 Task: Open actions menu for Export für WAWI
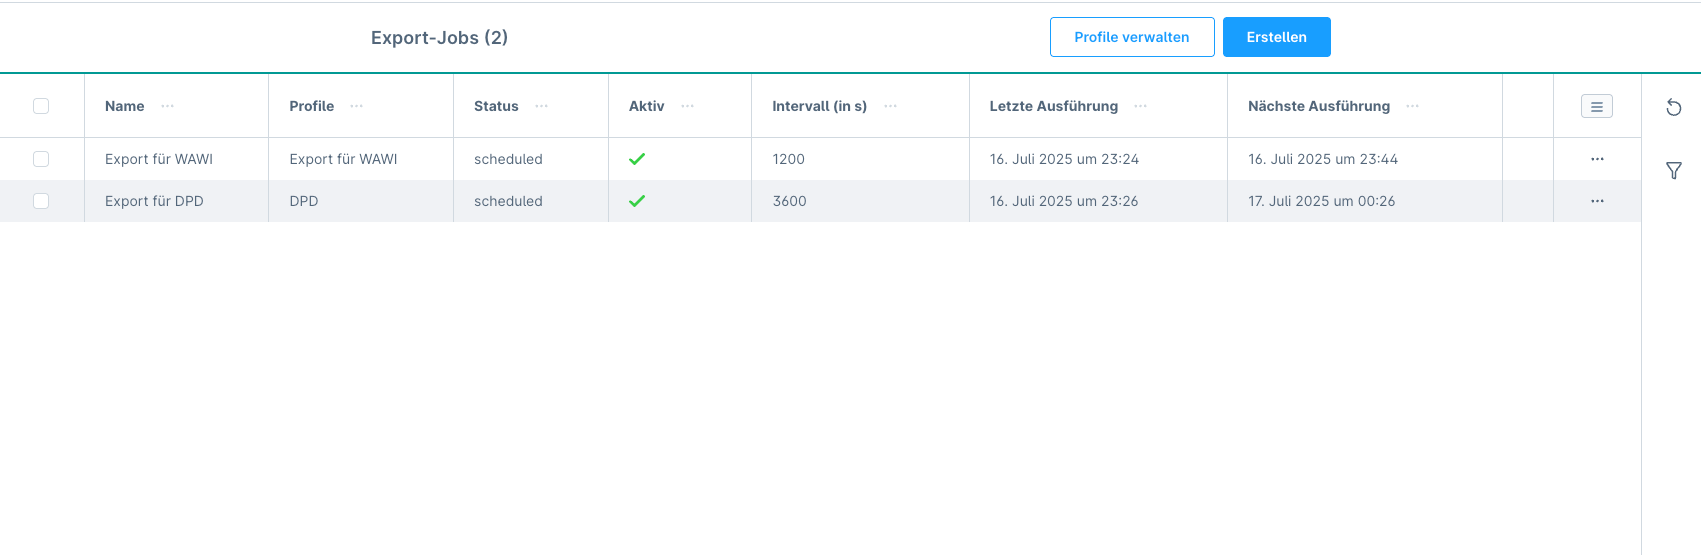coord(1597,159)
